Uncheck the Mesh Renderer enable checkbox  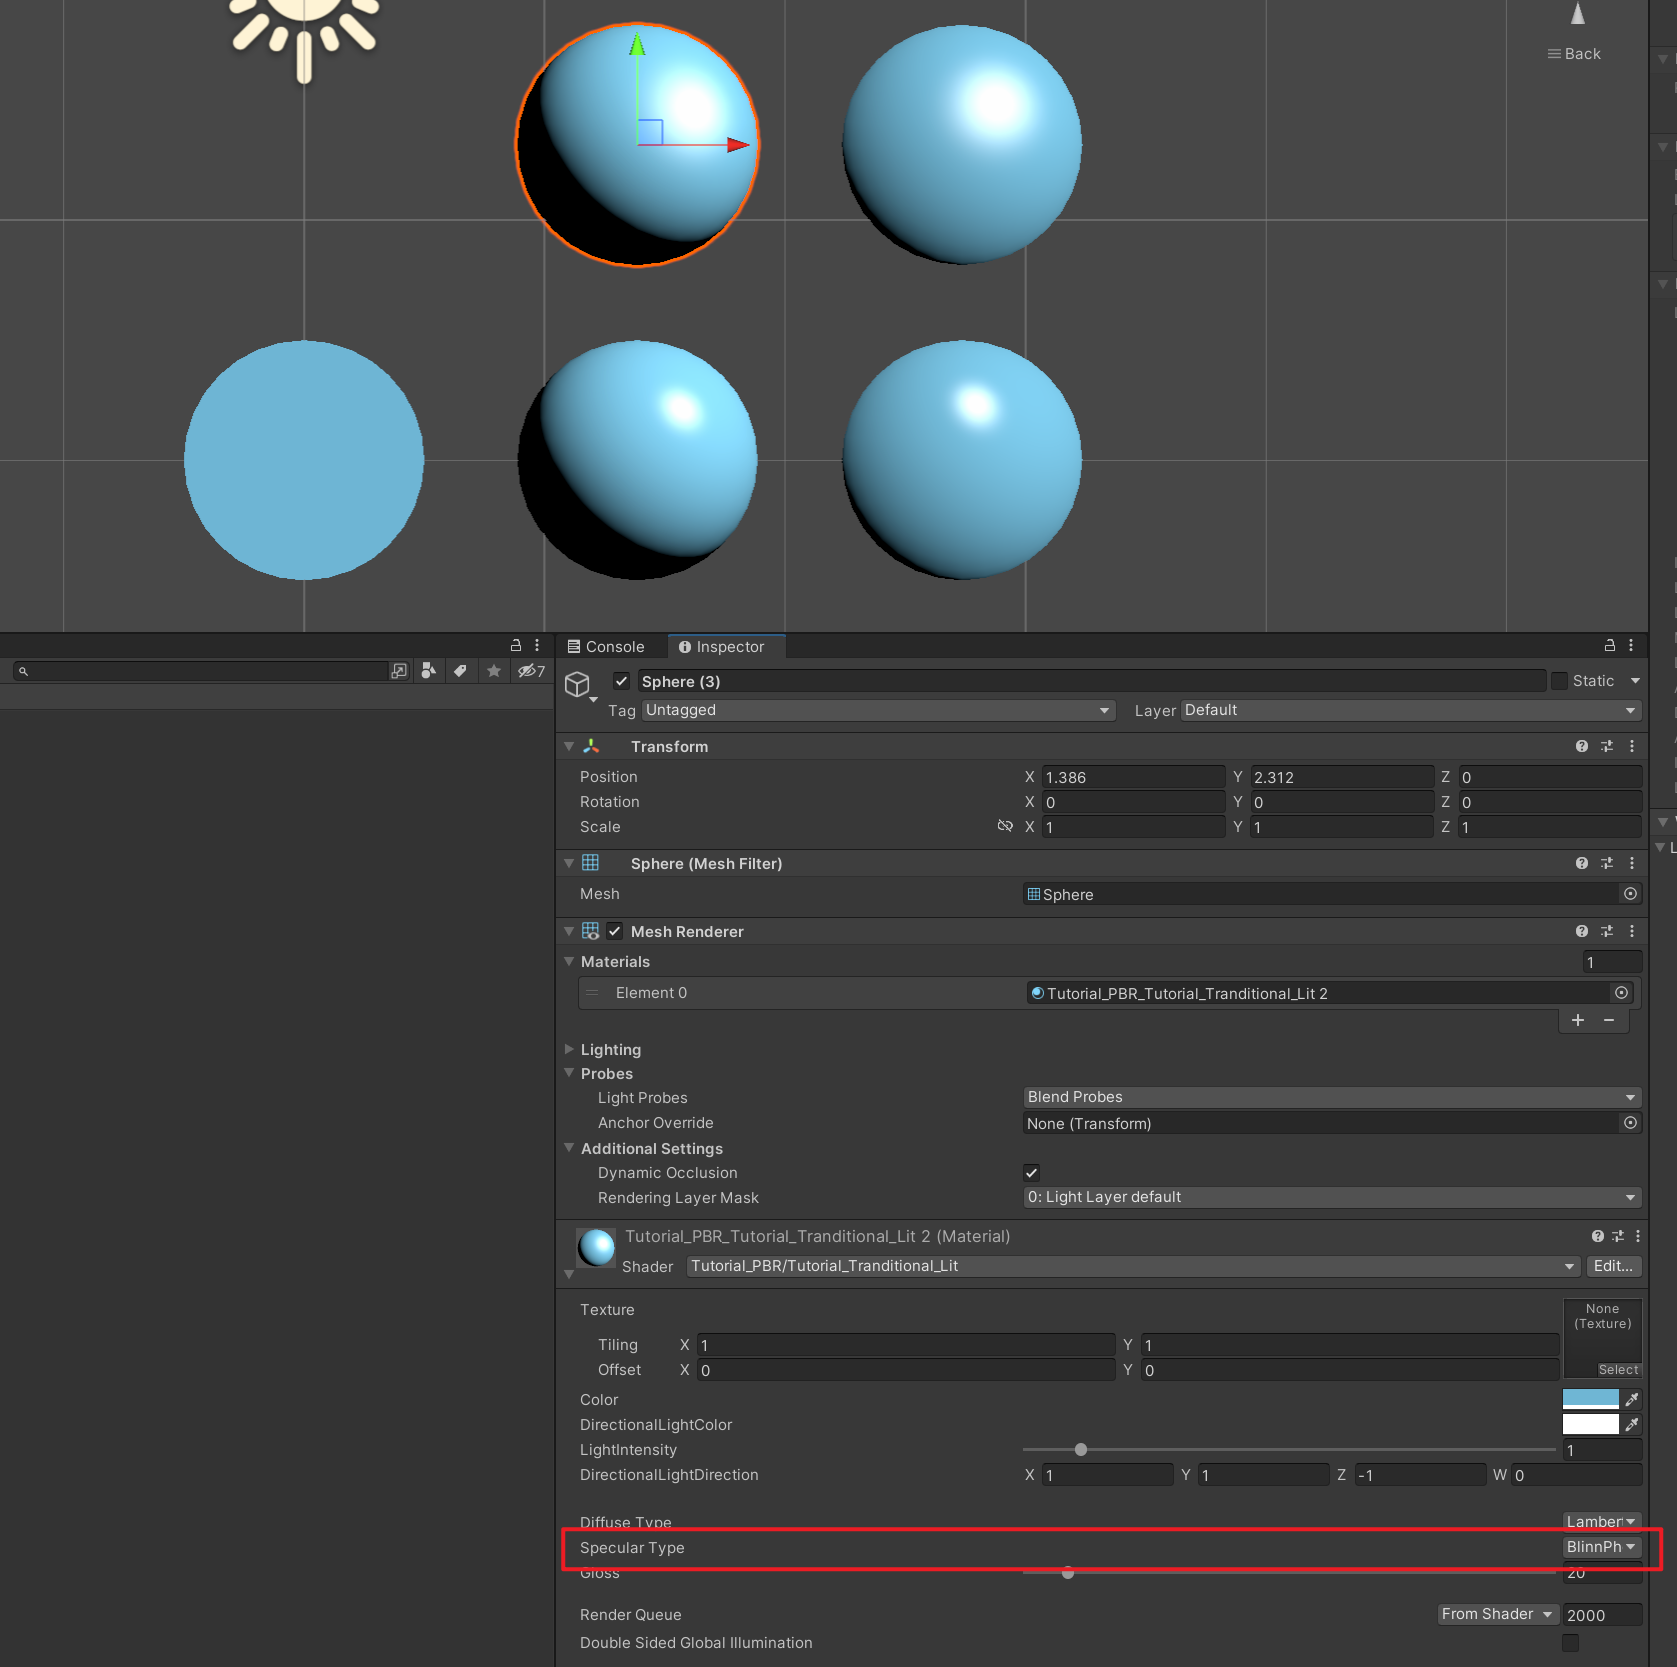click(614, 930)
